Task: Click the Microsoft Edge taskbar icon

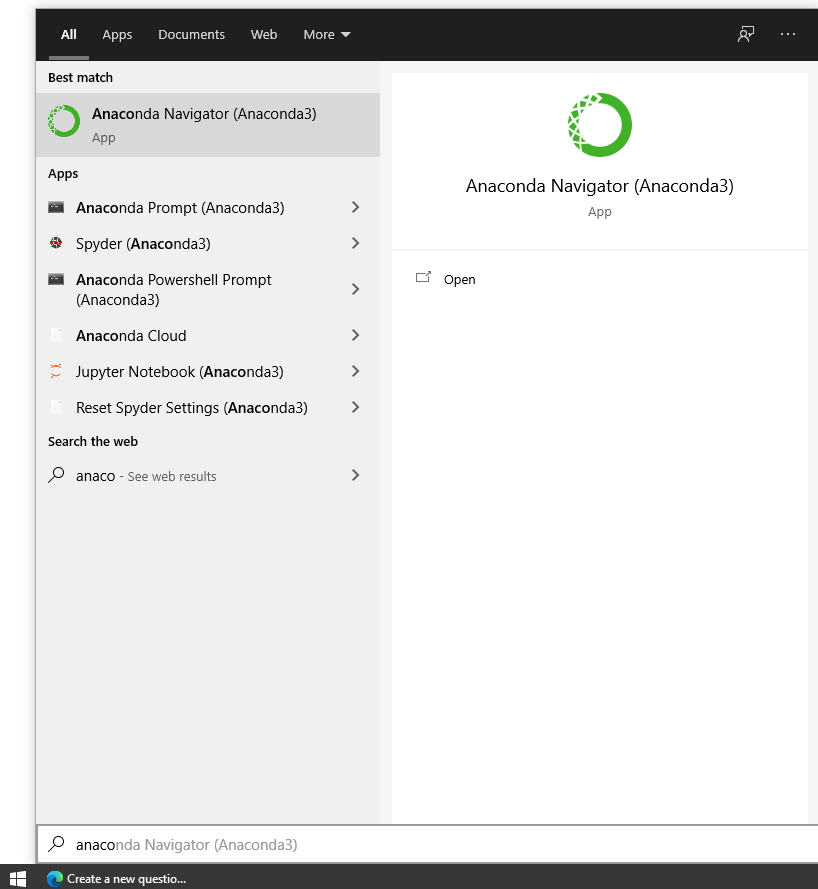Action: click(55, 879)
